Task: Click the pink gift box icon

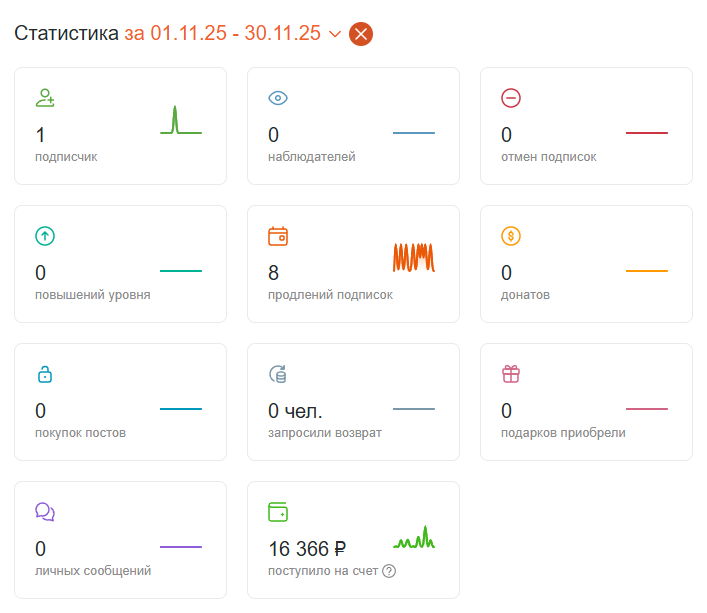Action: point(511,374)
